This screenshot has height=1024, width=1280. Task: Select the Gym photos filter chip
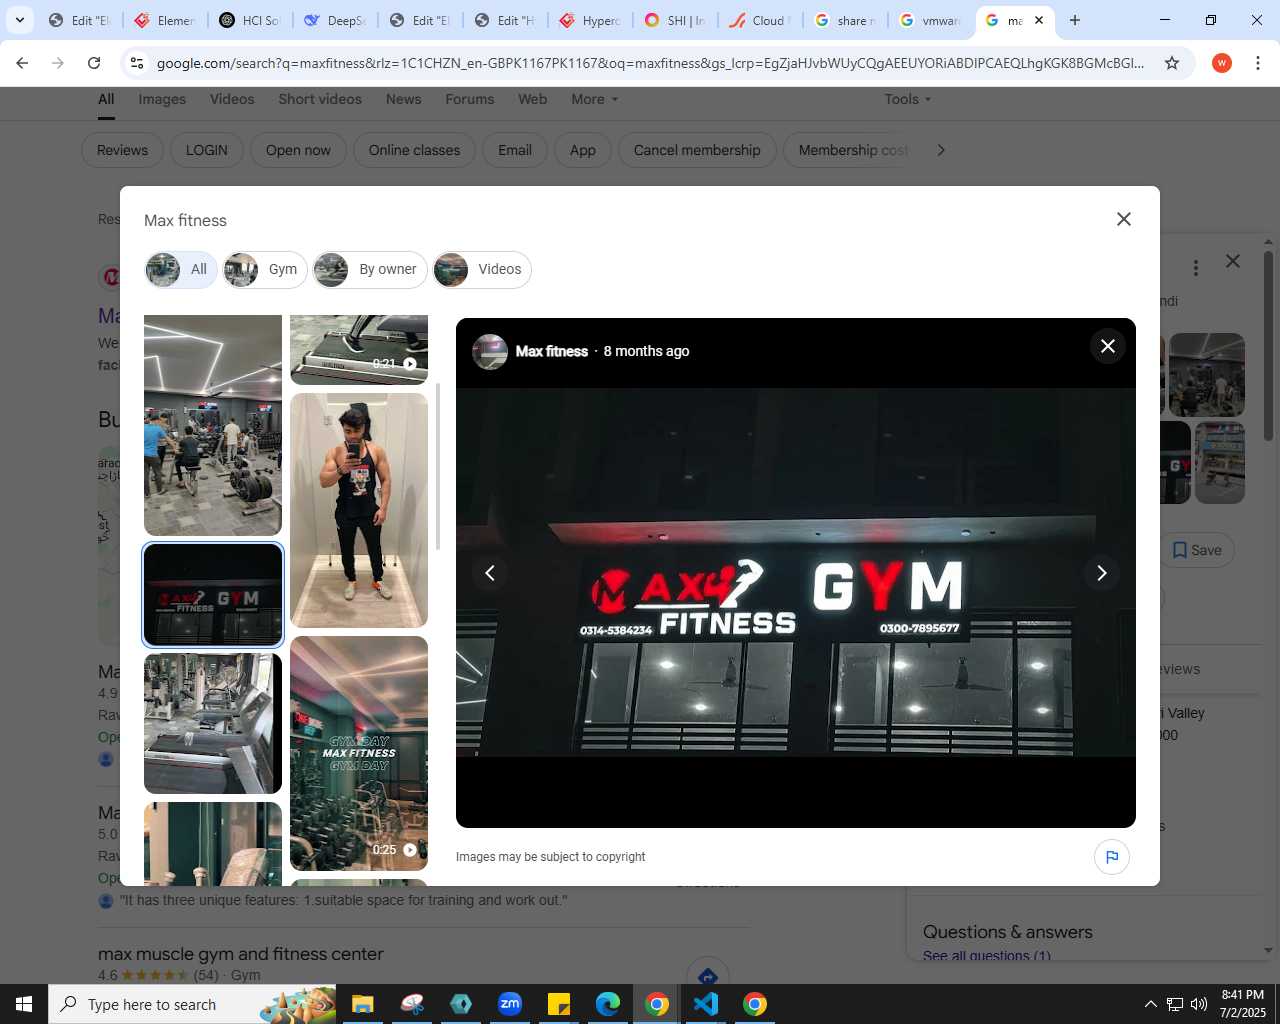(x=265, y=269)
